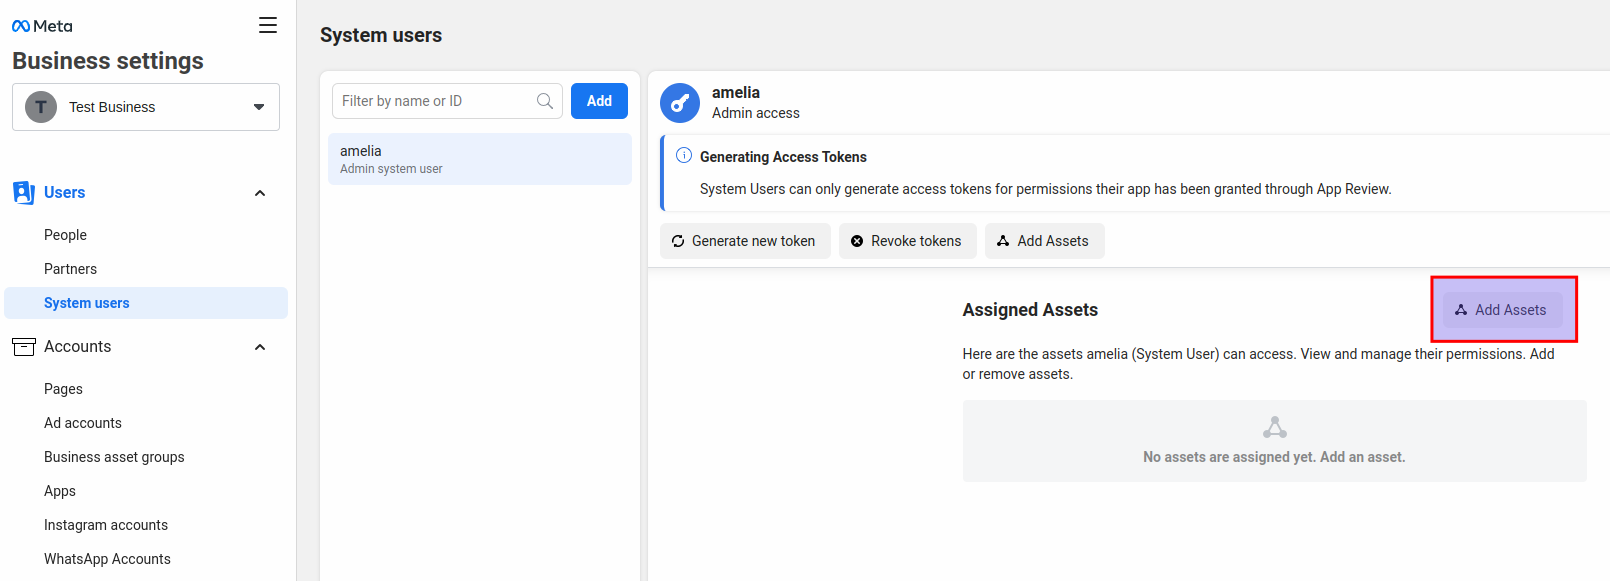The image size is (1610, 581).
Task: Toggle the hamburger menu icon
Action: pos(268,25)
